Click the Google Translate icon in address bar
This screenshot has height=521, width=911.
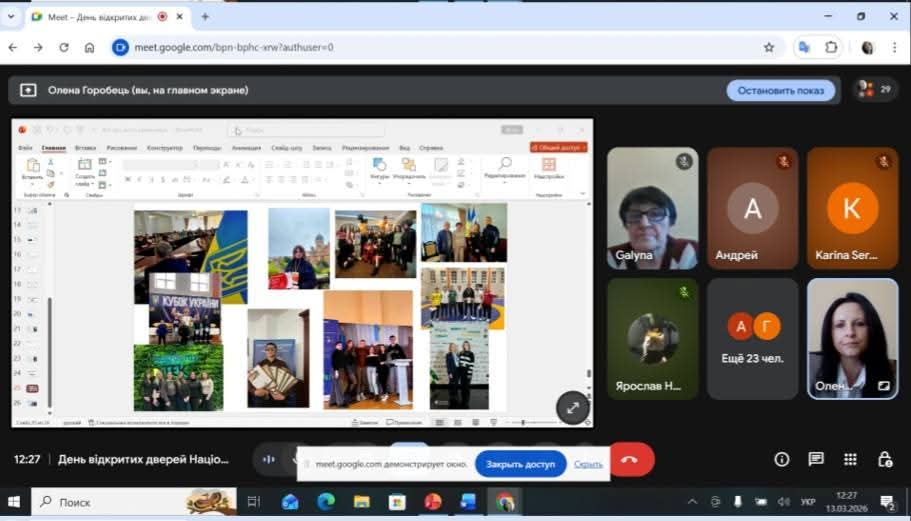[x=803, y=47]
